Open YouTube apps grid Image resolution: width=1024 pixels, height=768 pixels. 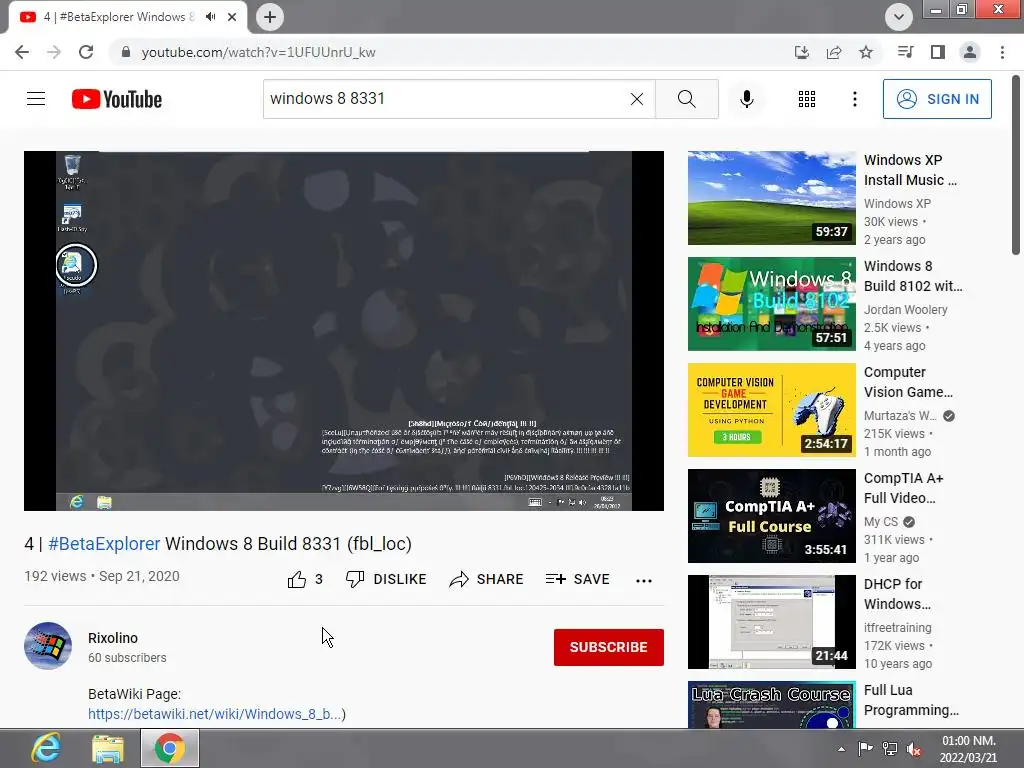(807, 99)
